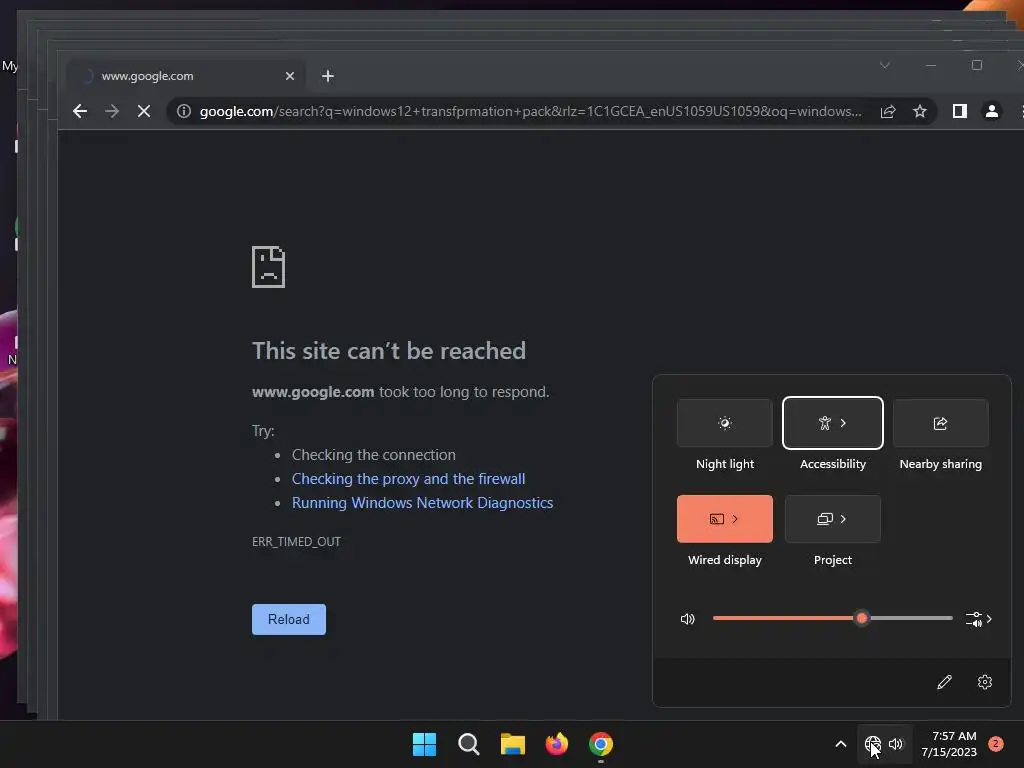The height and width of the screenshot is (768, 1024).
Task: Click the sad page error icon
Action: pyautogui.click(x=268, y=266)
